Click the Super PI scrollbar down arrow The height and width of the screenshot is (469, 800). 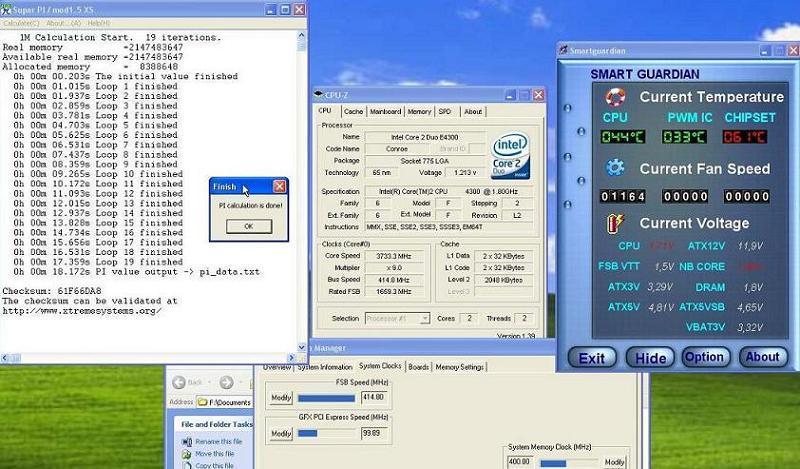[x=302, y=348]
